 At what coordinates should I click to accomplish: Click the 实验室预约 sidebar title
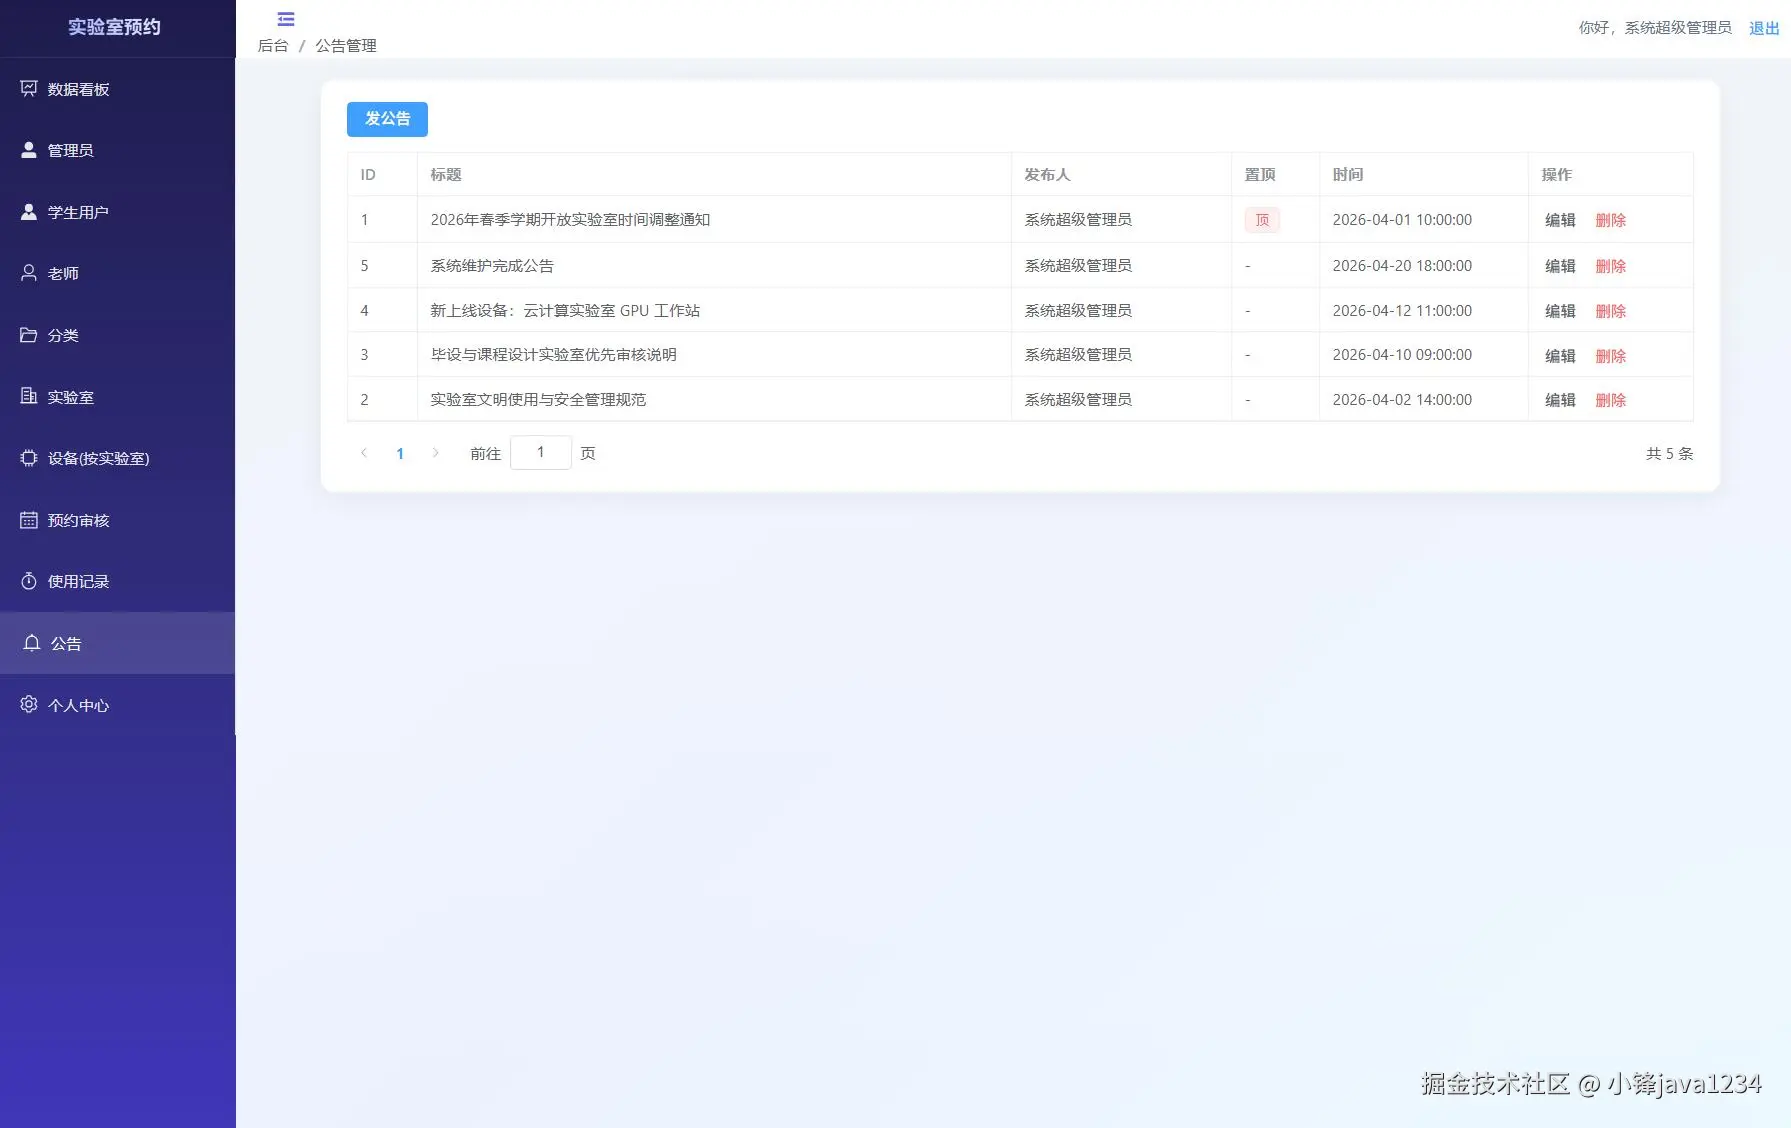pos(114,27)
